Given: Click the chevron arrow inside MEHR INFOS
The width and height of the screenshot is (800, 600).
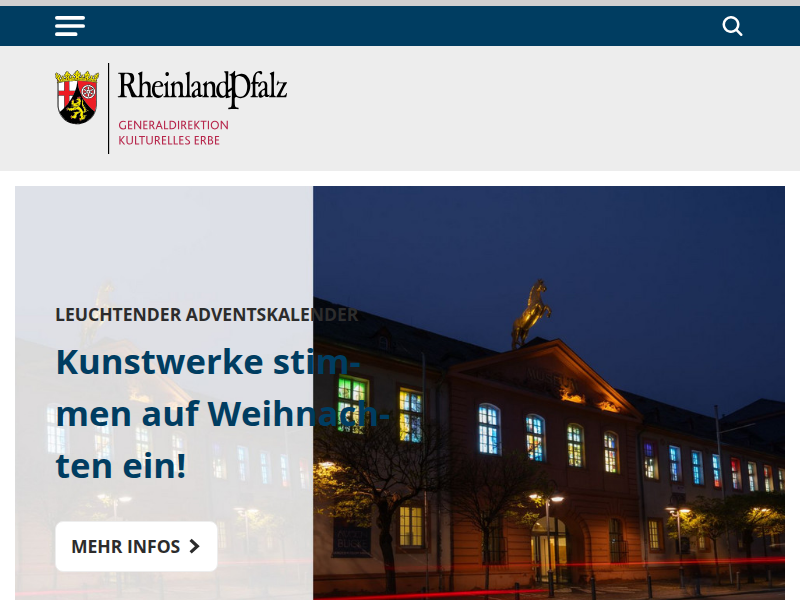Looking at the screenshot, I should 195,546.
